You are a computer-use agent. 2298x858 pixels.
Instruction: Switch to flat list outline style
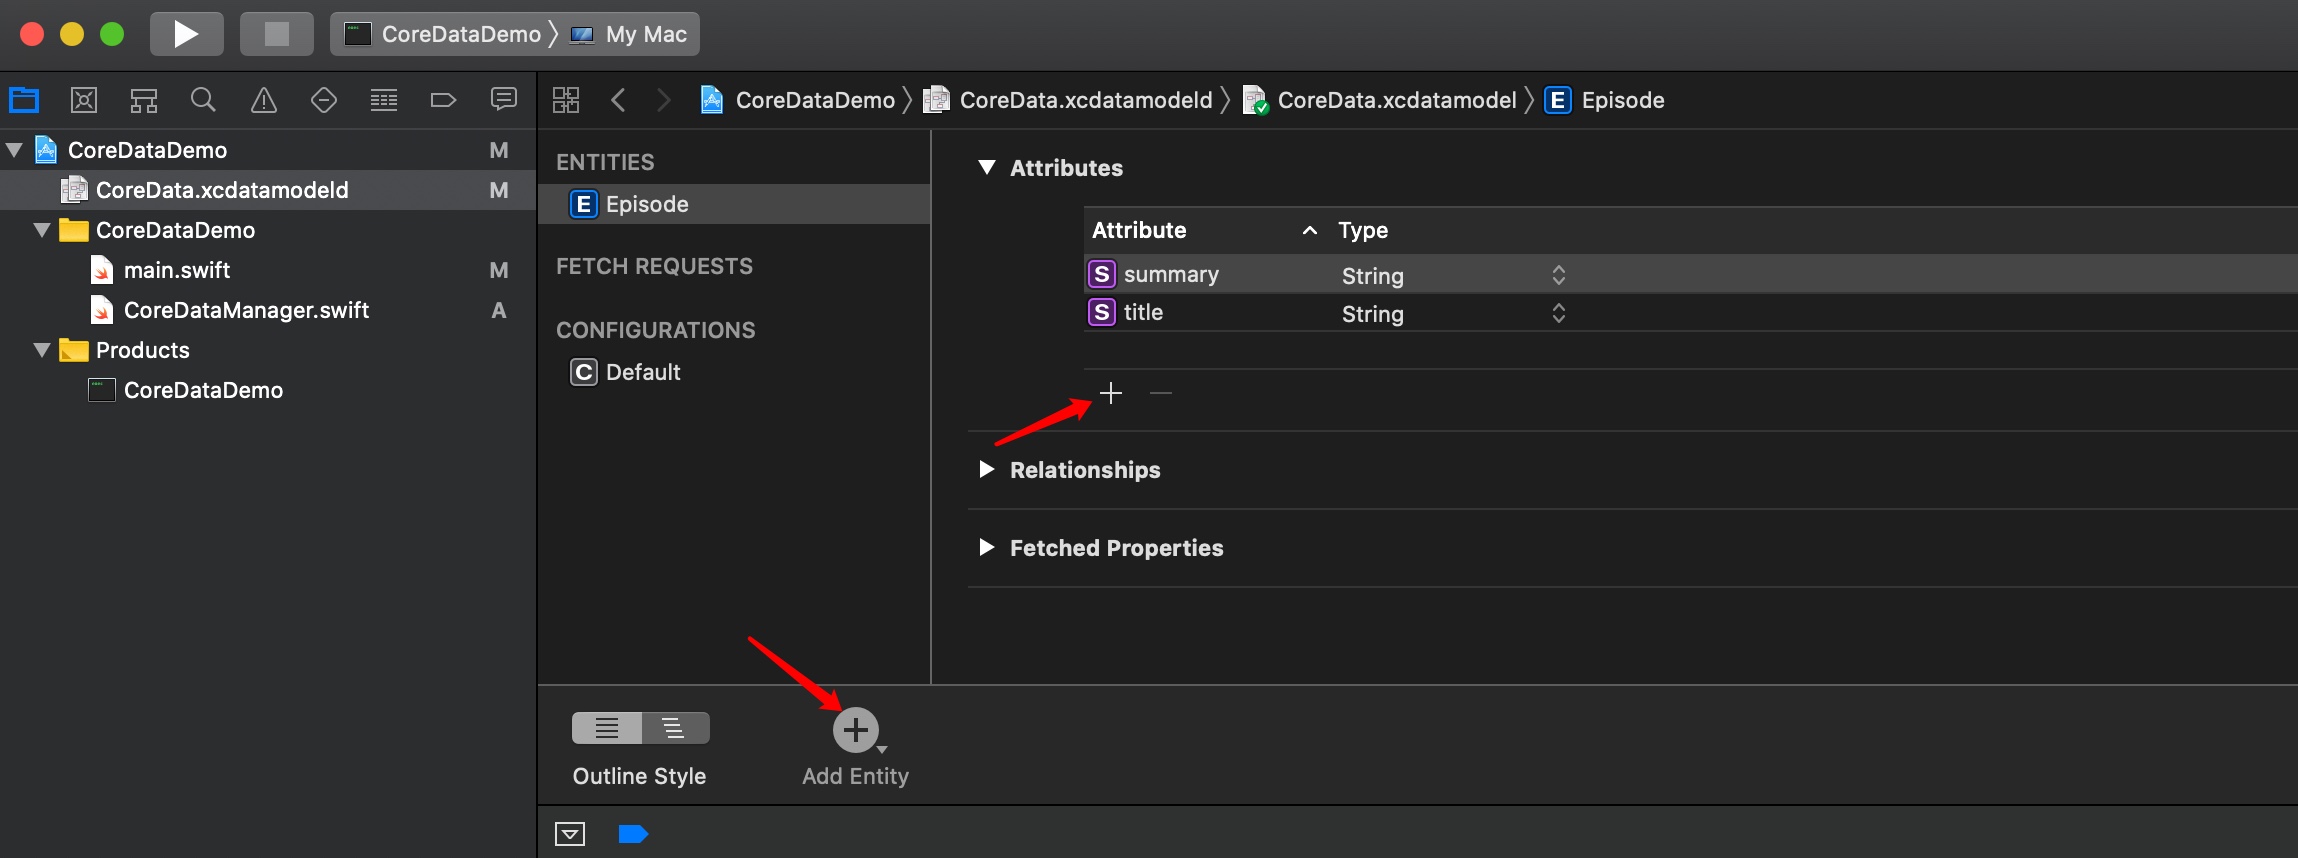[x=606, y=728]
